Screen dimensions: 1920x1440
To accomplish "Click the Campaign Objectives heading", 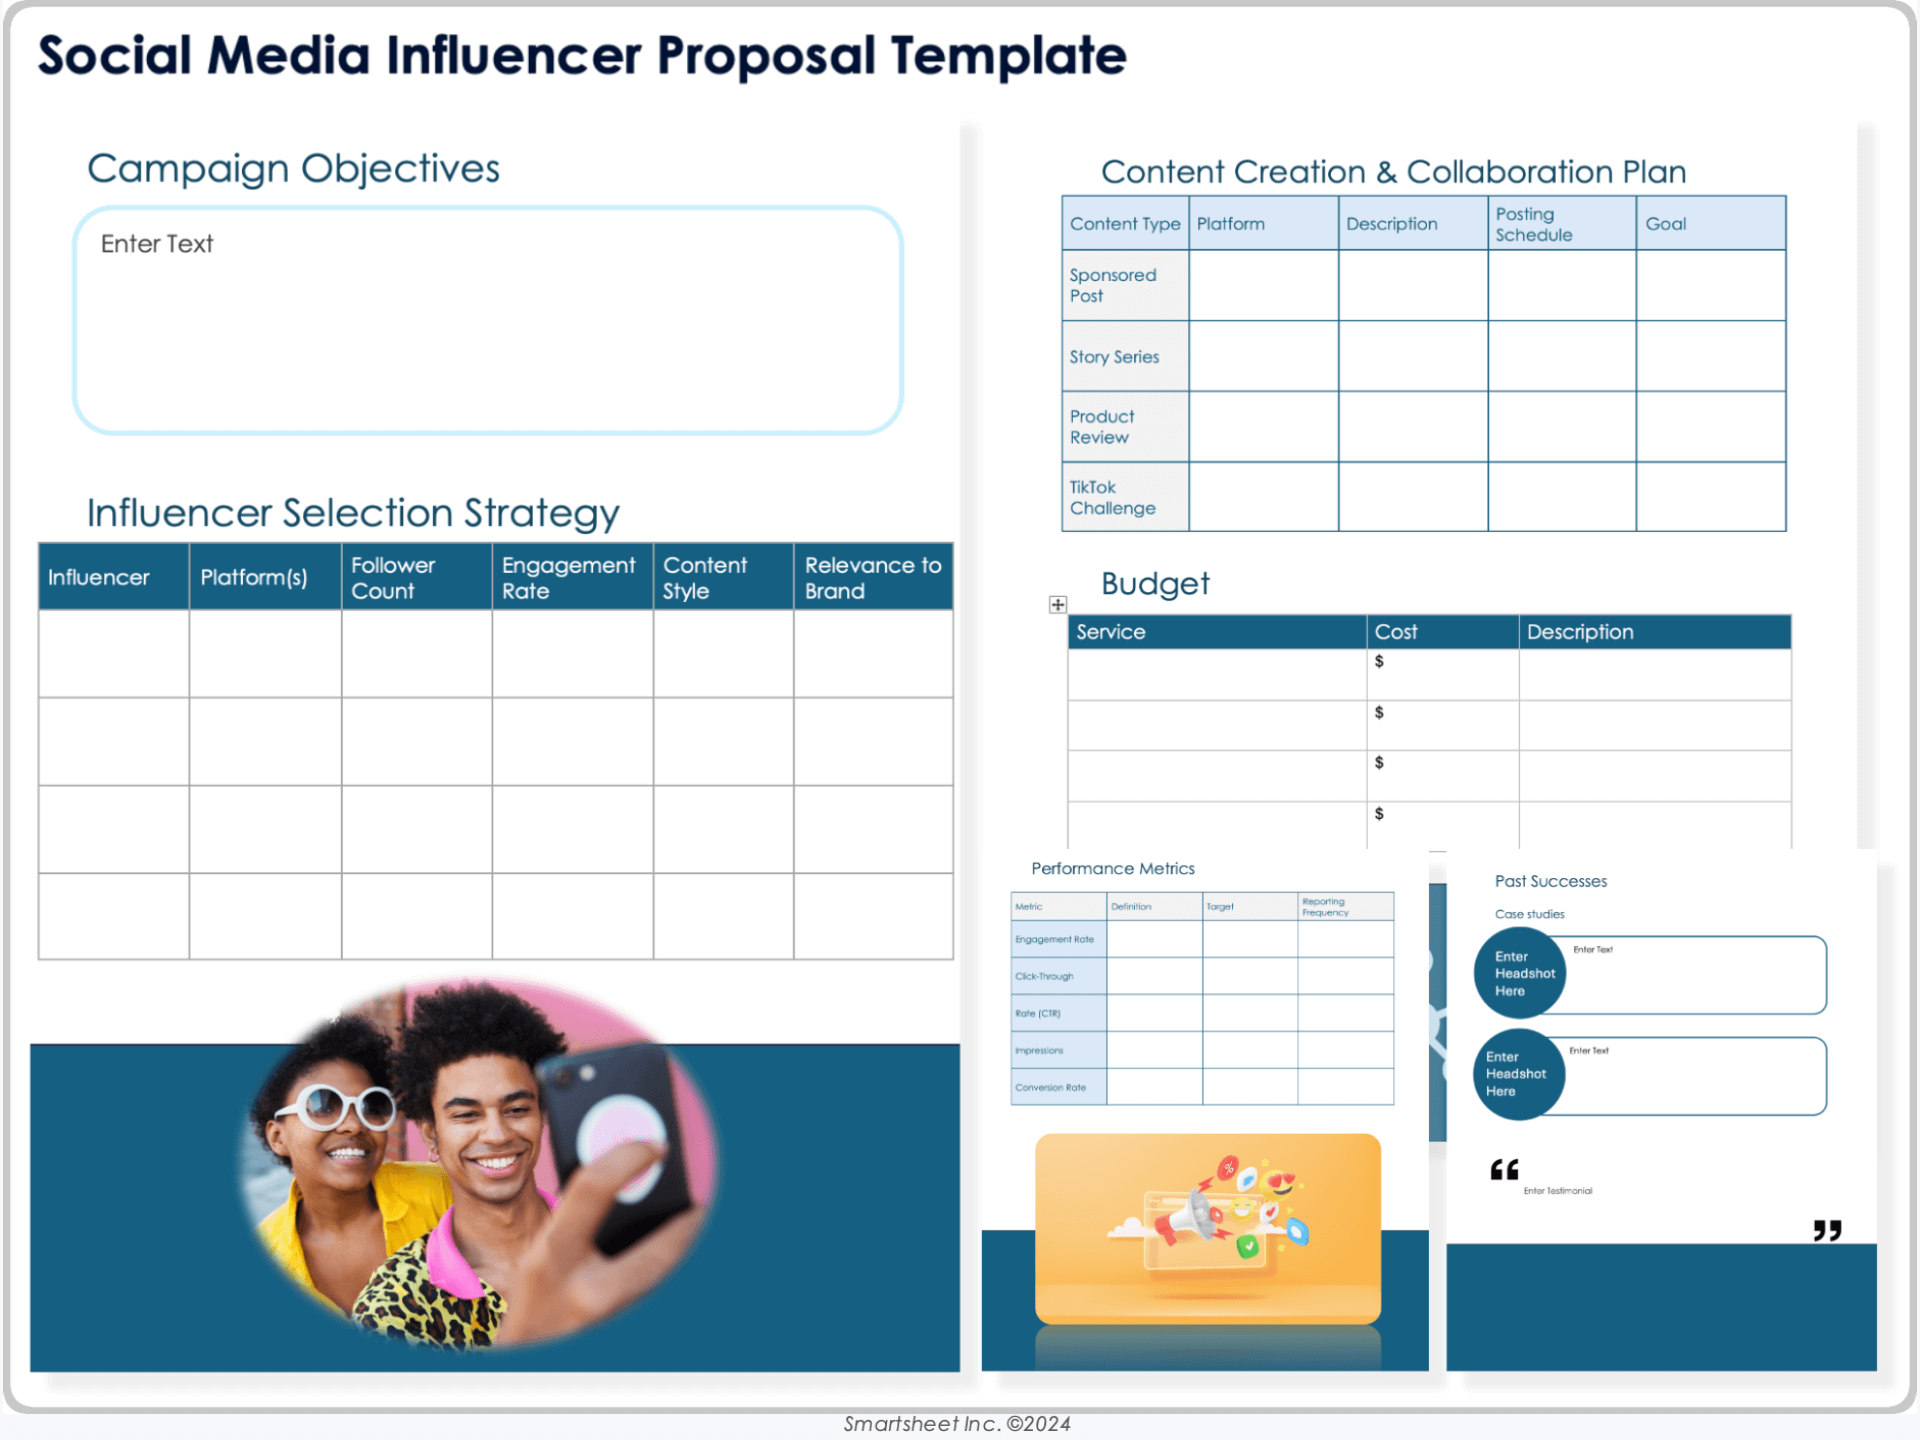I will click(293, 168).
